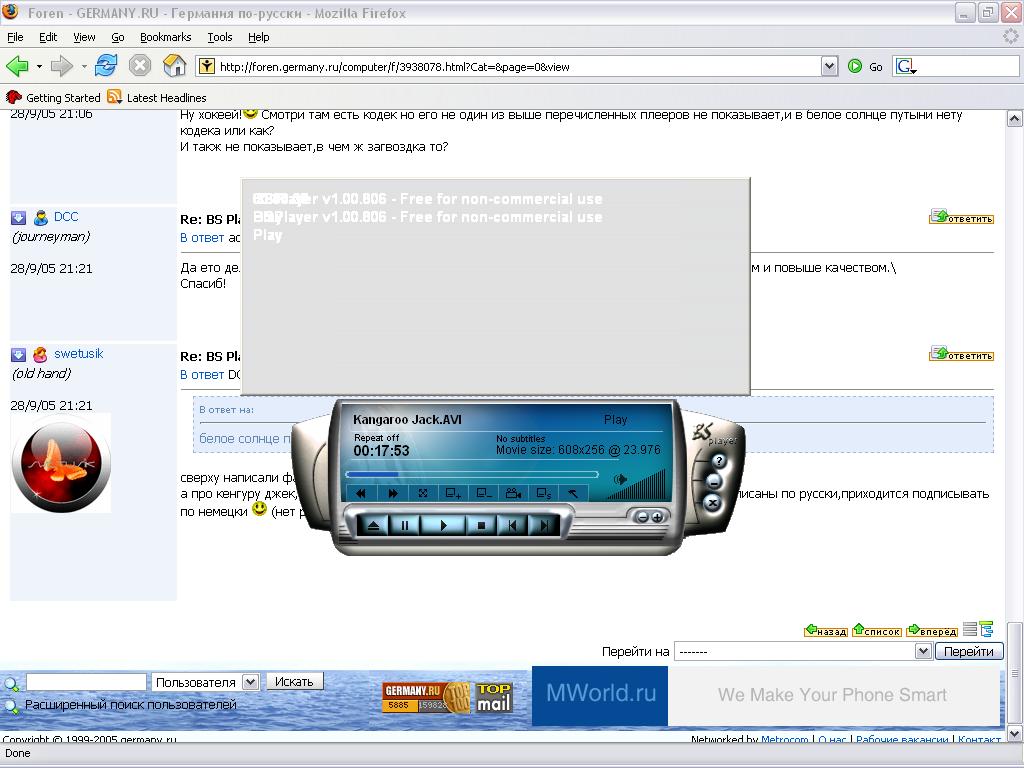
Task: Click the zoom out video icon in BS Player
Action: tap(483, 493)
